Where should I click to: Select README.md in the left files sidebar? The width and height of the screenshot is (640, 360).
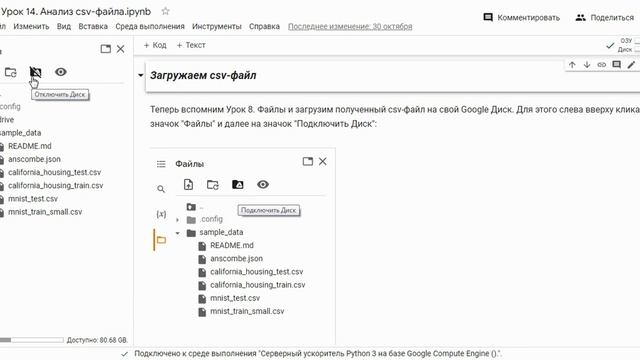(29, 146)
